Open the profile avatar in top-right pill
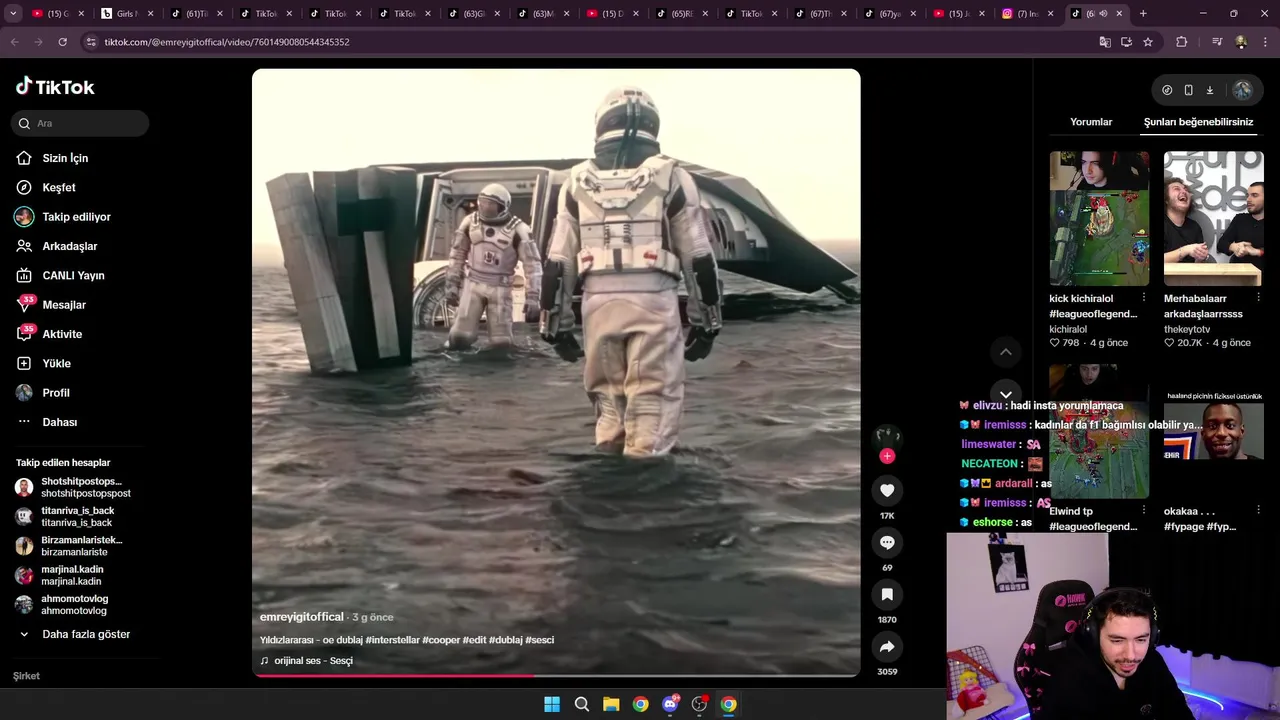 coord(1242,90)
